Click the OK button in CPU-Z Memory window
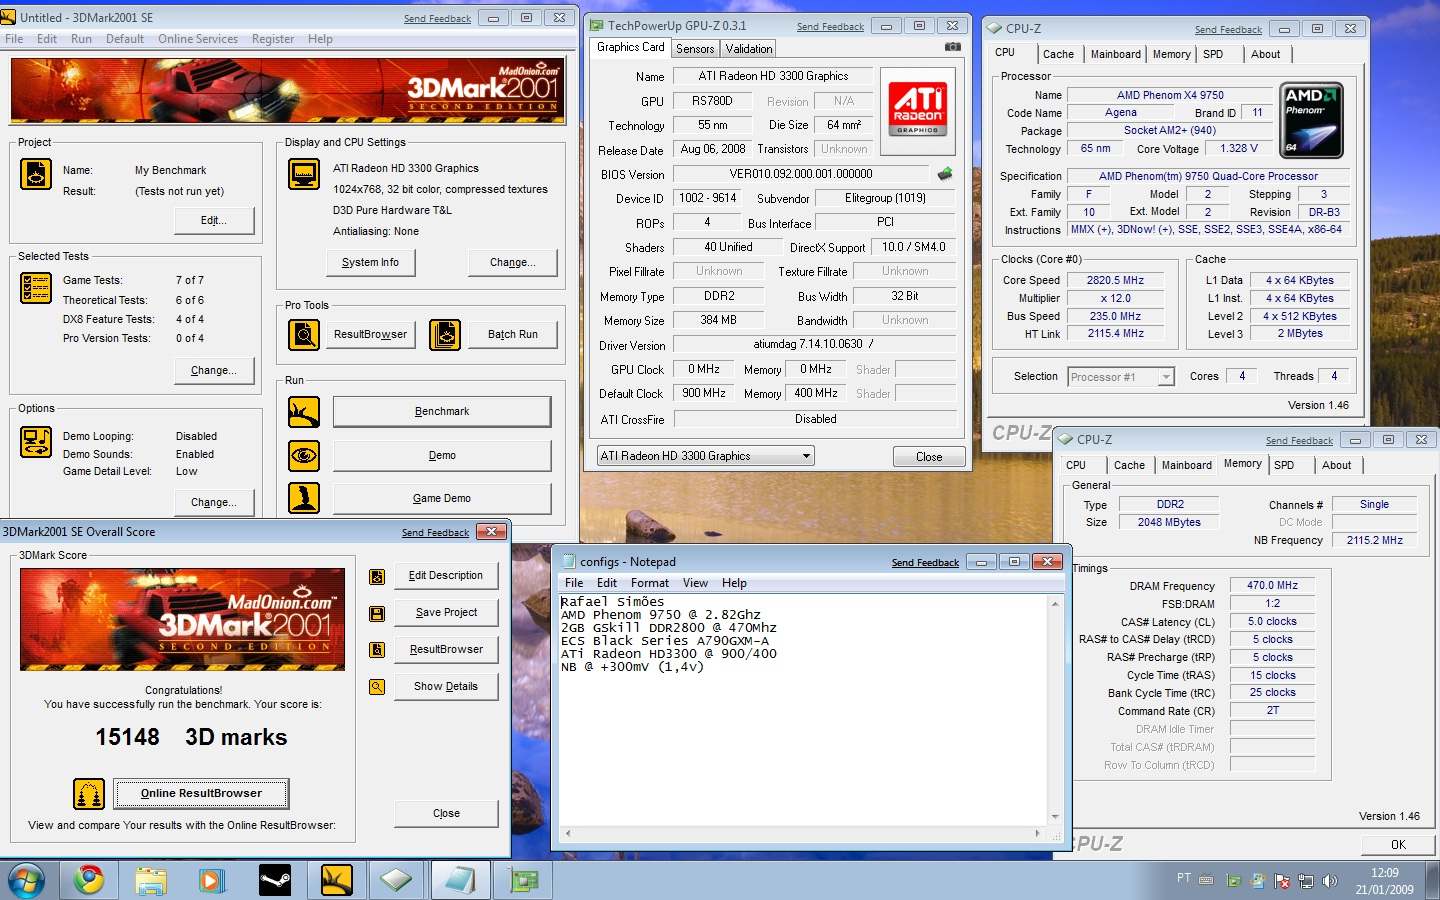The image size is (1440, 900). point(1398,845)
